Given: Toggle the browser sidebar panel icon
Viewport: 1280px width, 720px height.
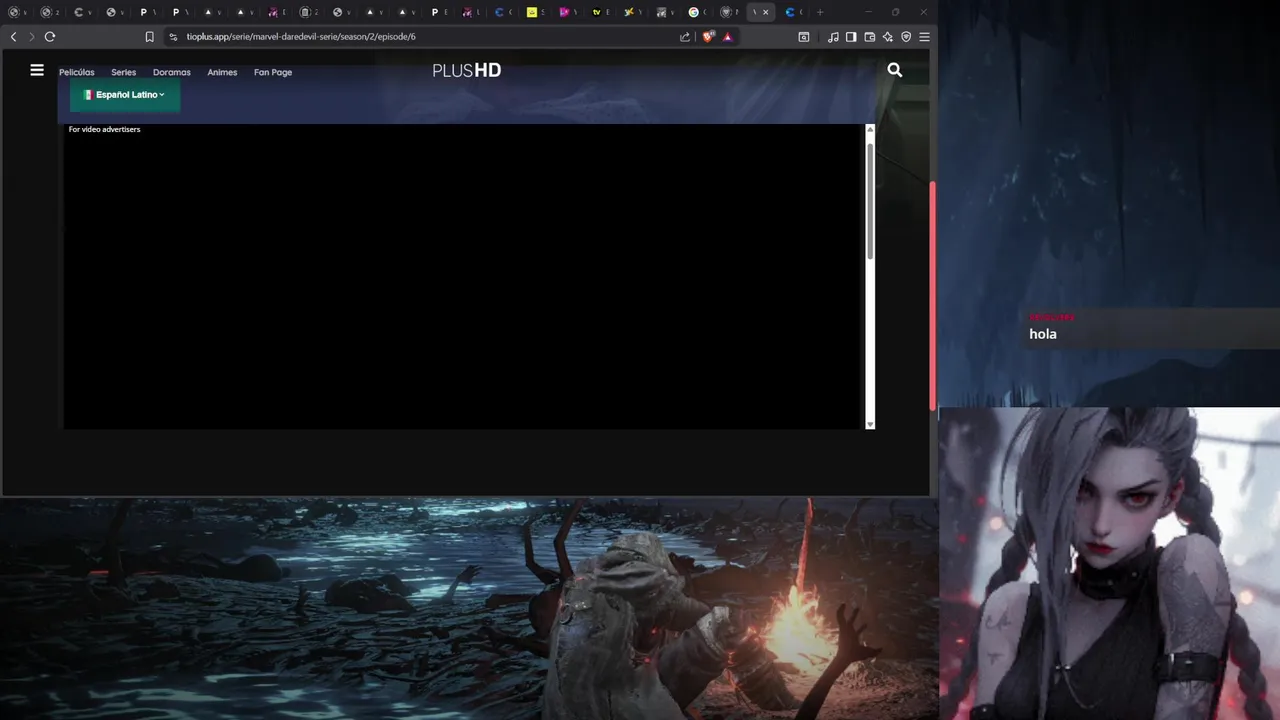Looking at the screenshot, I should click(x=851, y=37).
